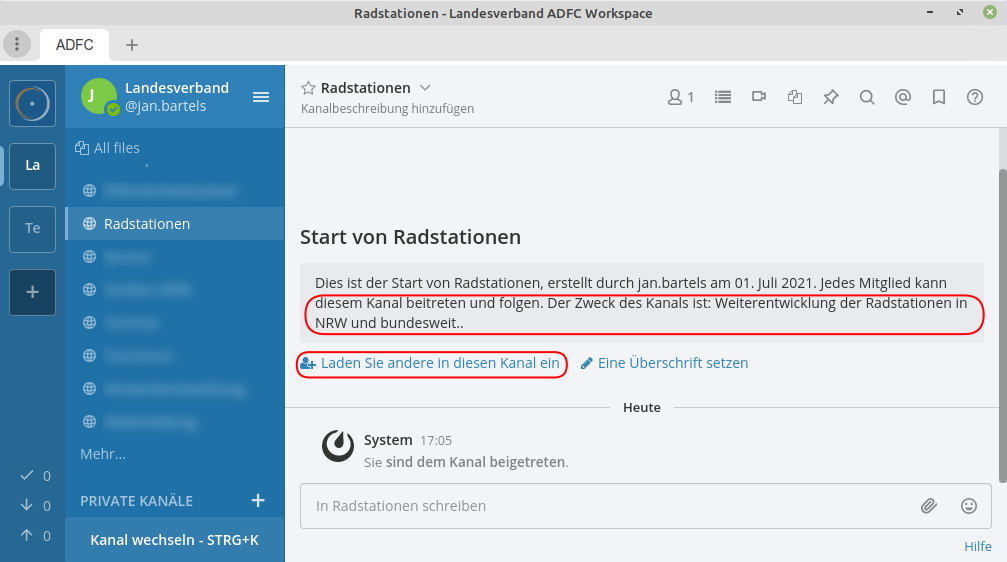Favorite the Radstationen channel with star
Viewport: 1007px width, 562px height.
[309, 88]
